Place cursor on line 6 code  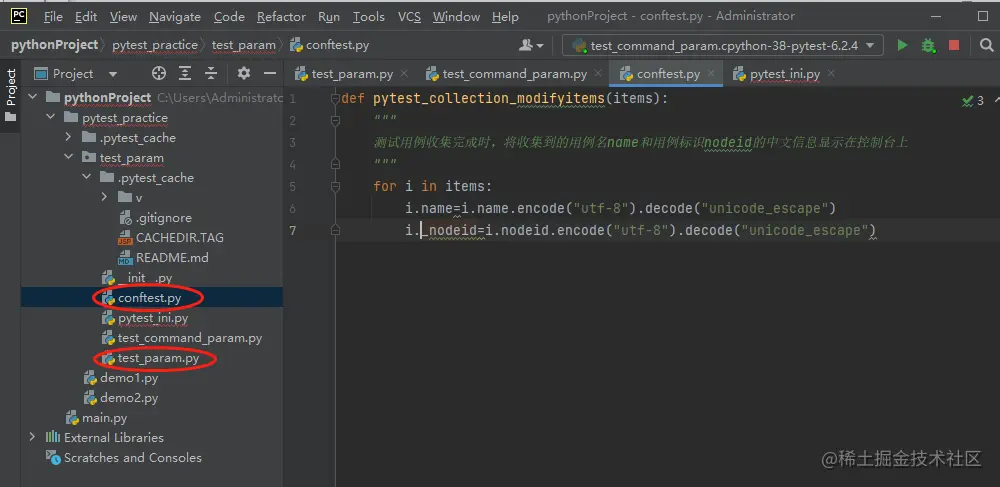621,208
